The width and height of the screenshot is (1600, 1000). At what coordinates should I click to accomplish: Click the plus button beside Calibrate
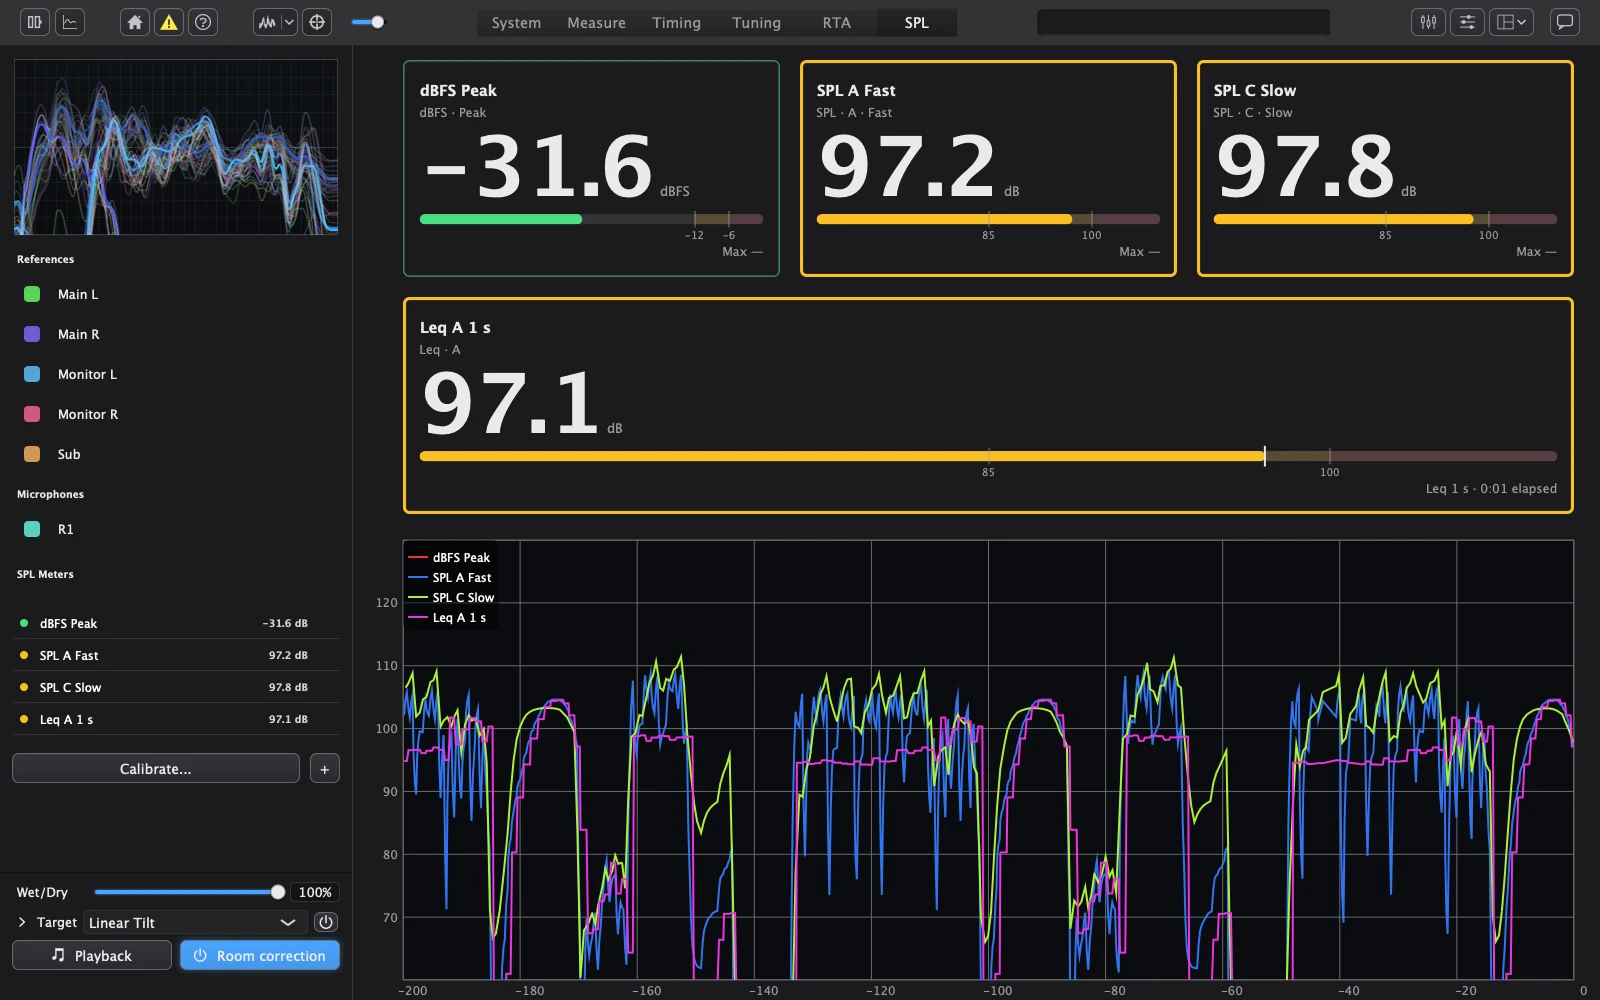(x=325, y=769)
